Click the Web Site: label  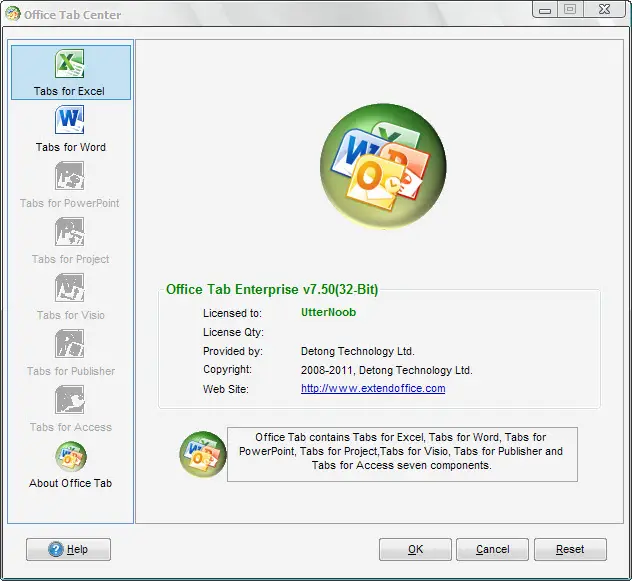[226, 389]
